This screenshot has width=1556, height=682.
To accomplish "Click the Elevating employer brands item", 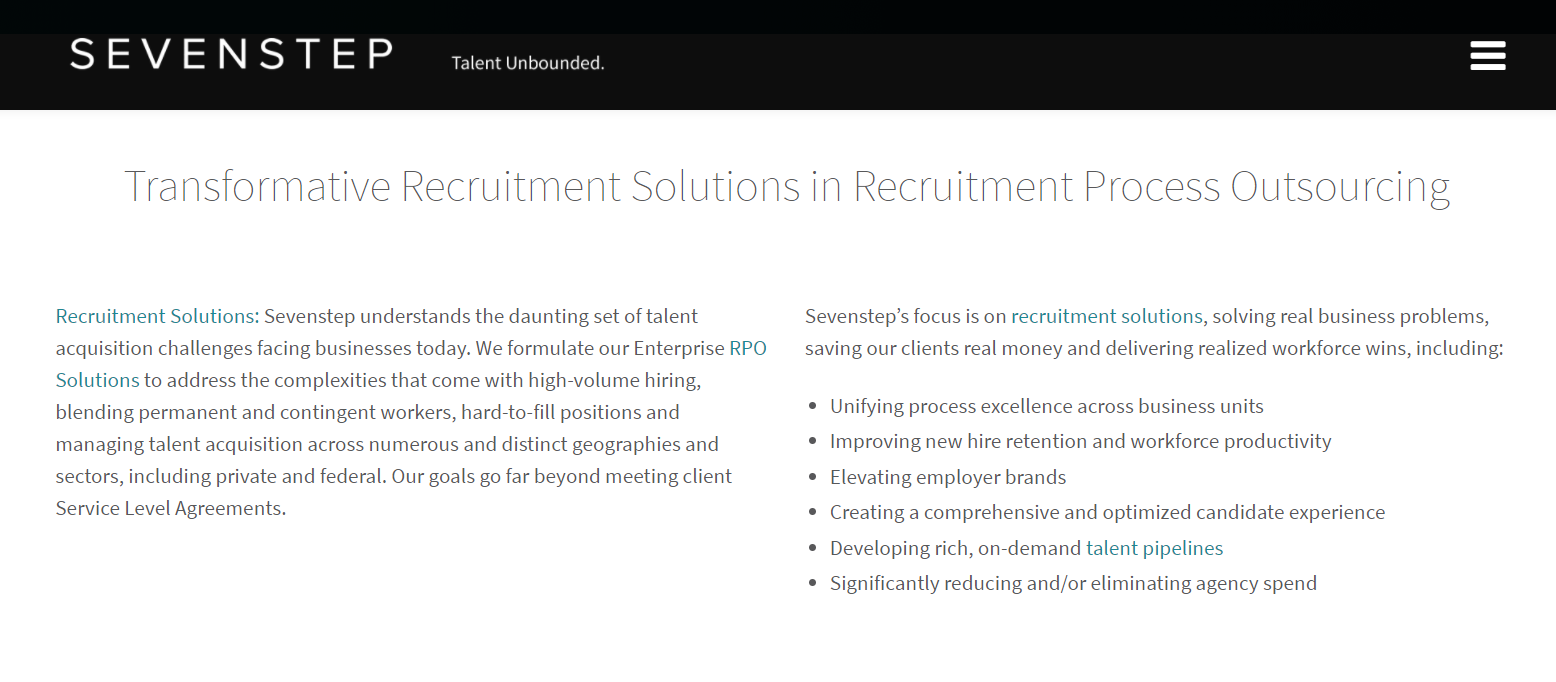I will 948,477.
